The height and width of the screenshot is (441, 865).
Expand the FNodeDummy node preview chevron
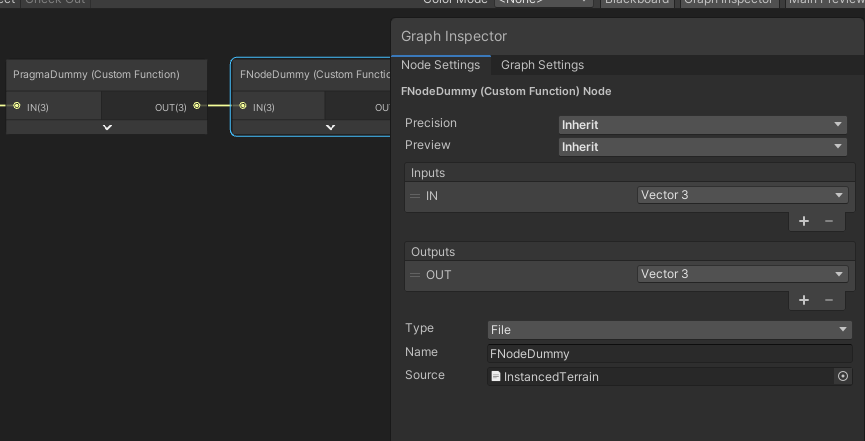[x=330, y=127]
